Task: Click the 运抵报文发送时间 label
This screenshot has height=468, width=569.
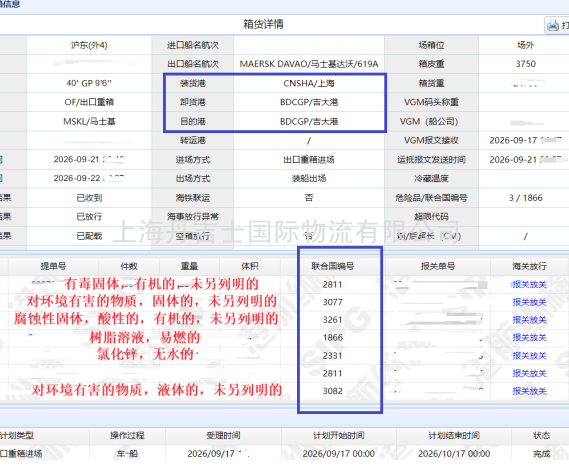Action: coord(431,160)
